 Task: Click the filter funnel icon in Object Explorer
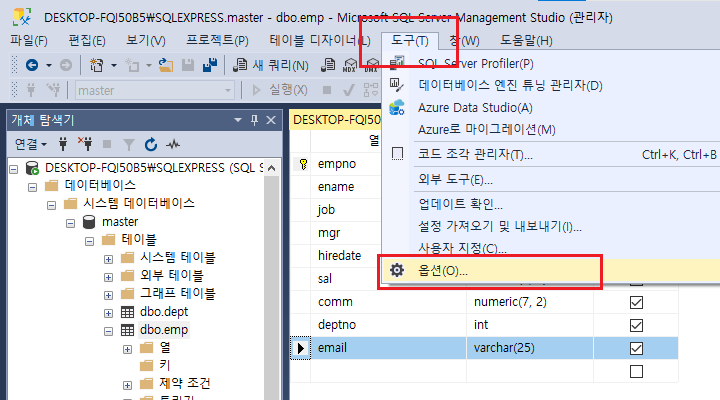pyautogui.click(x=129, y=145)
